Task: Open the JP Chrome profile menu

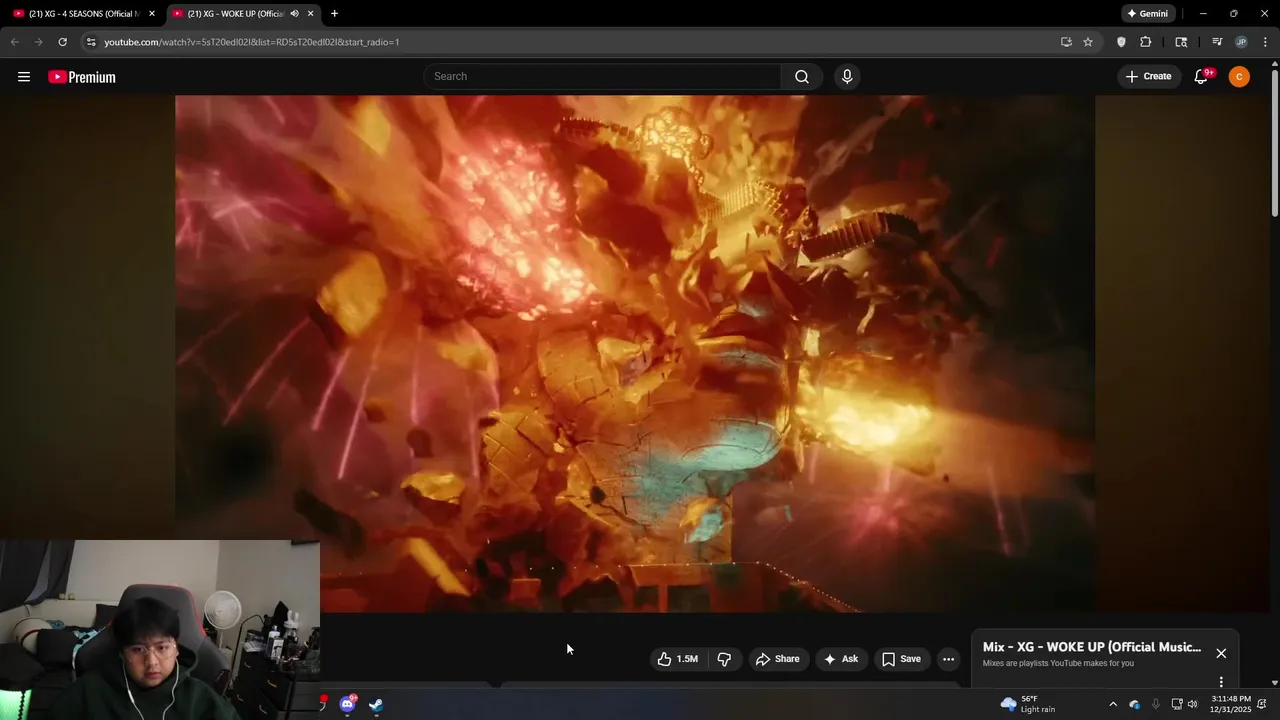Action: (x=1241, y=42)
